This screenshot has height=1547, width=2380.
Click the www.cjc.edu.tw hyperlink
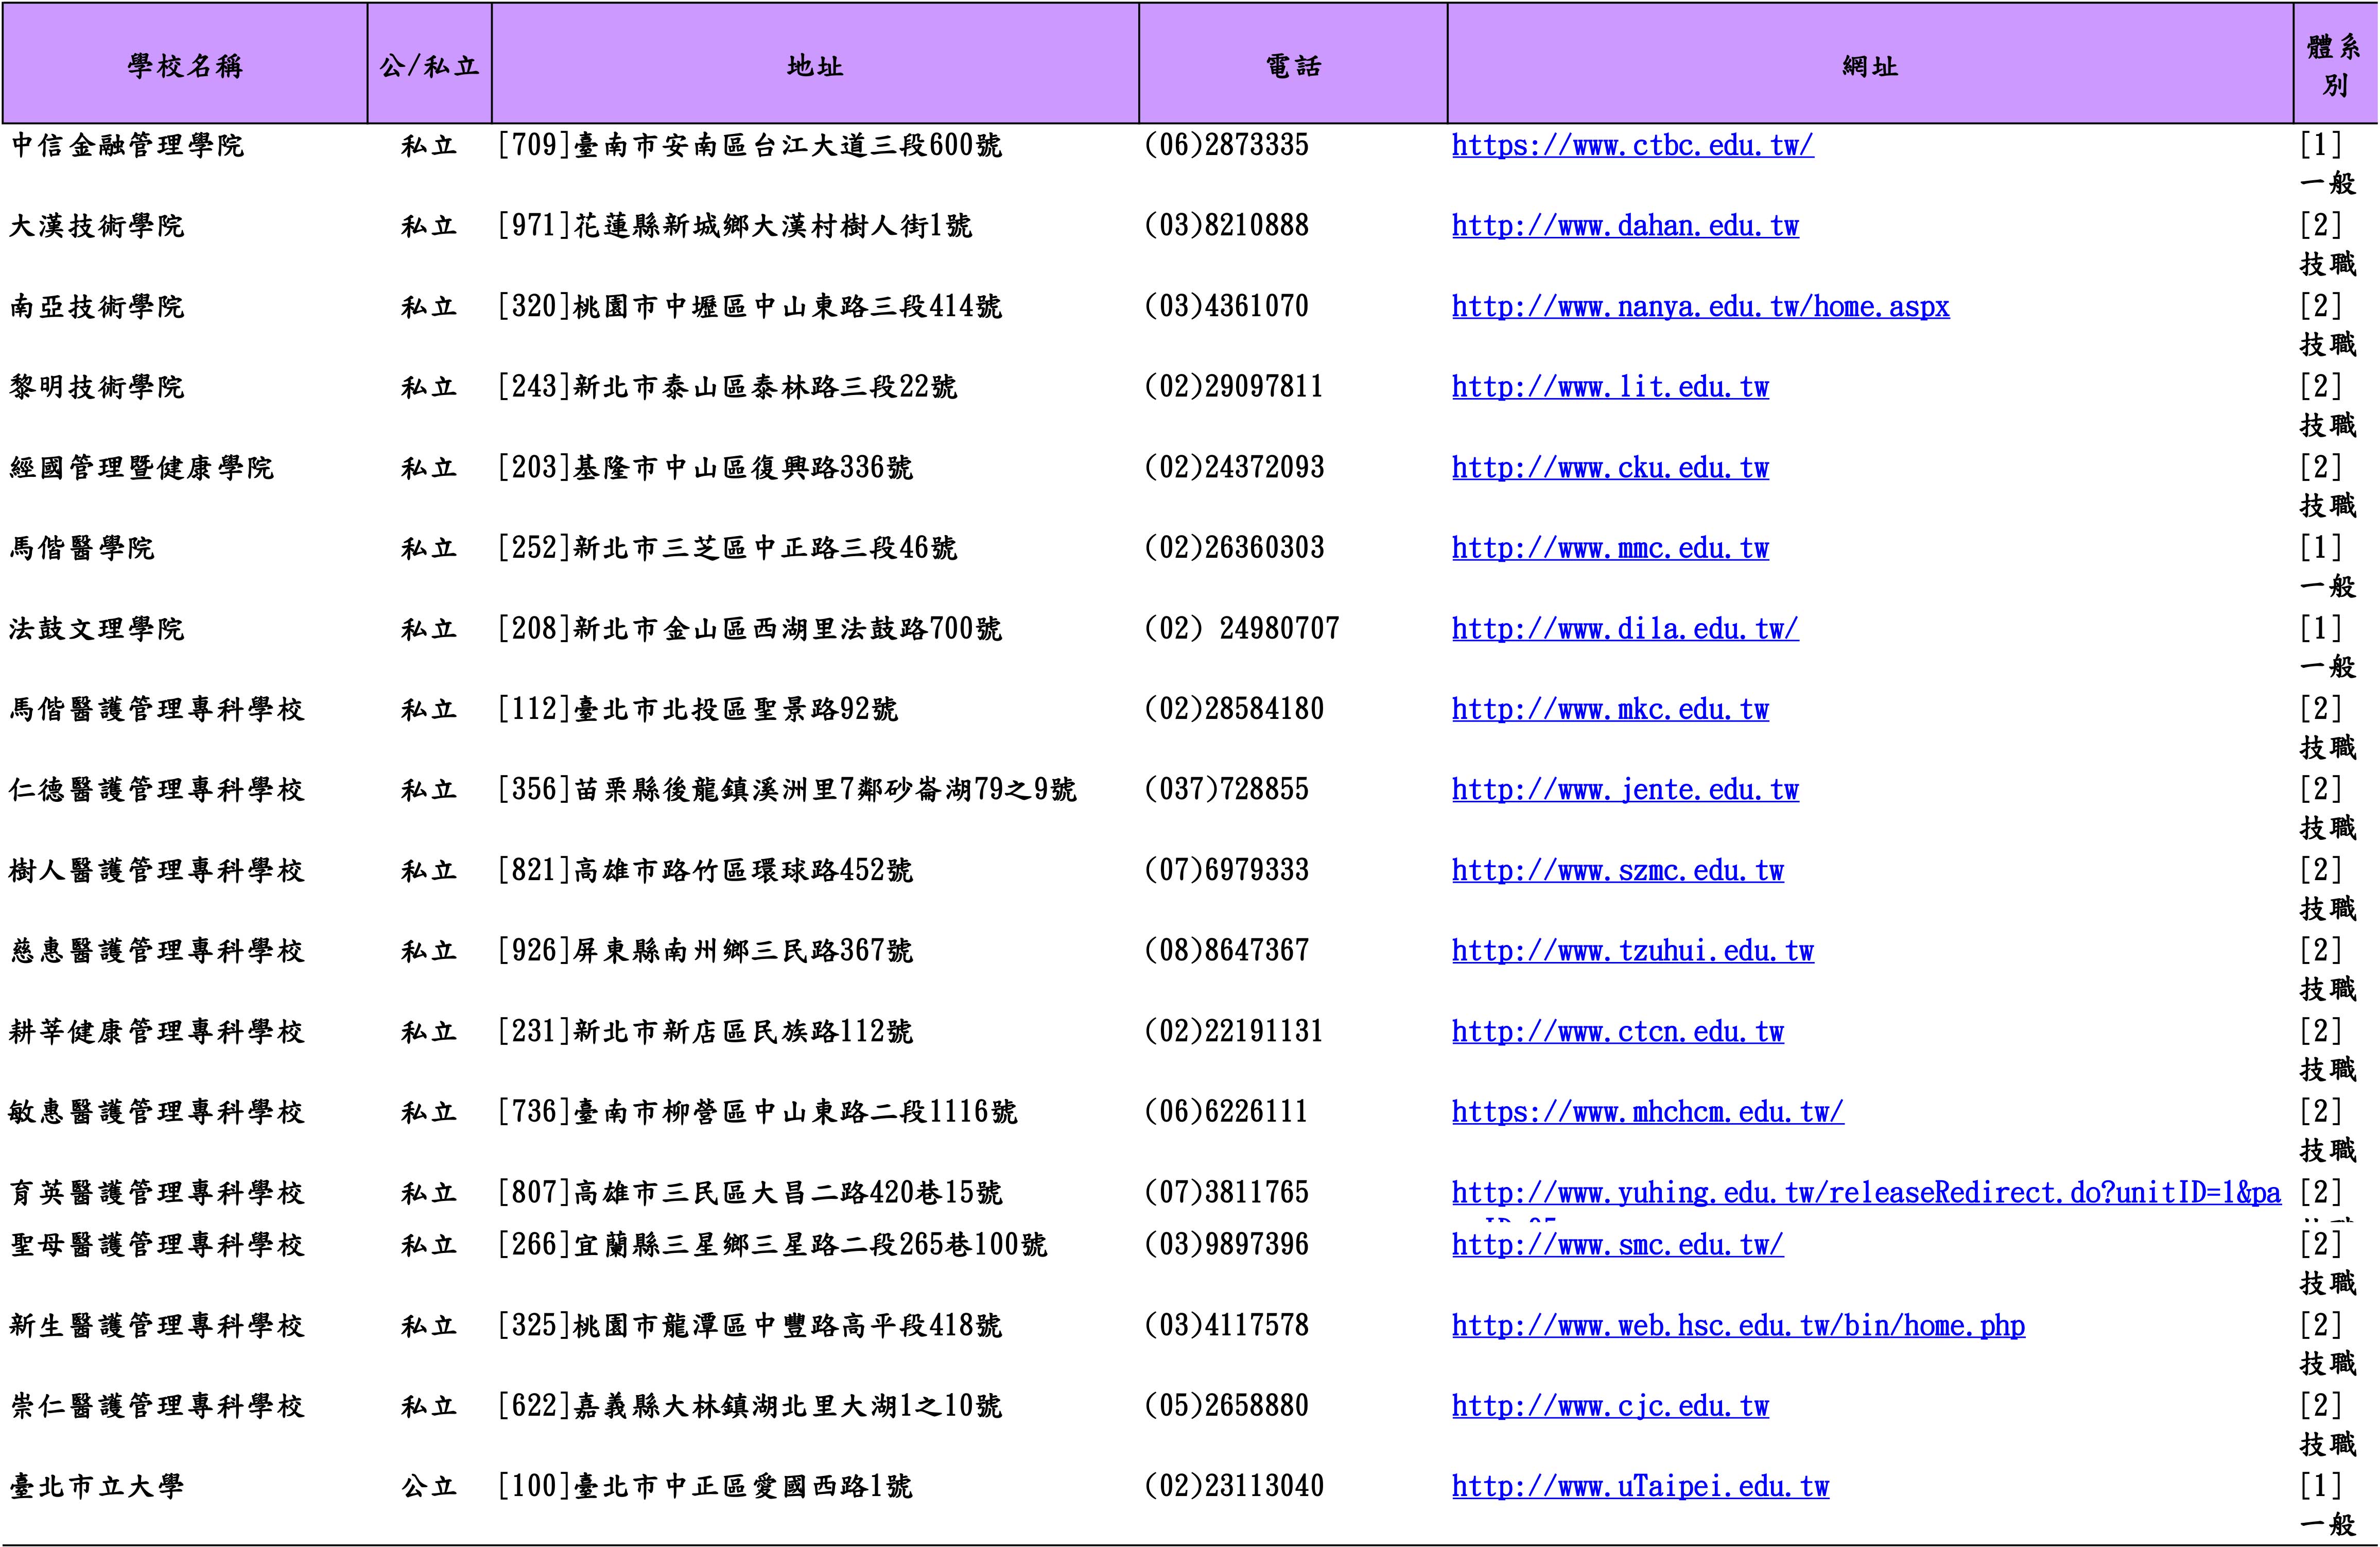click(1610, 1406)
